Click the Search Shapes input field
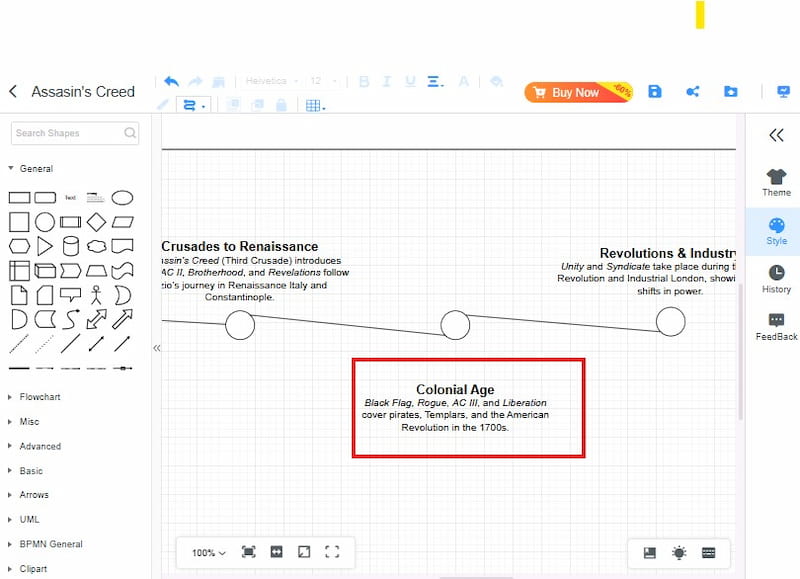 point(75,133)
